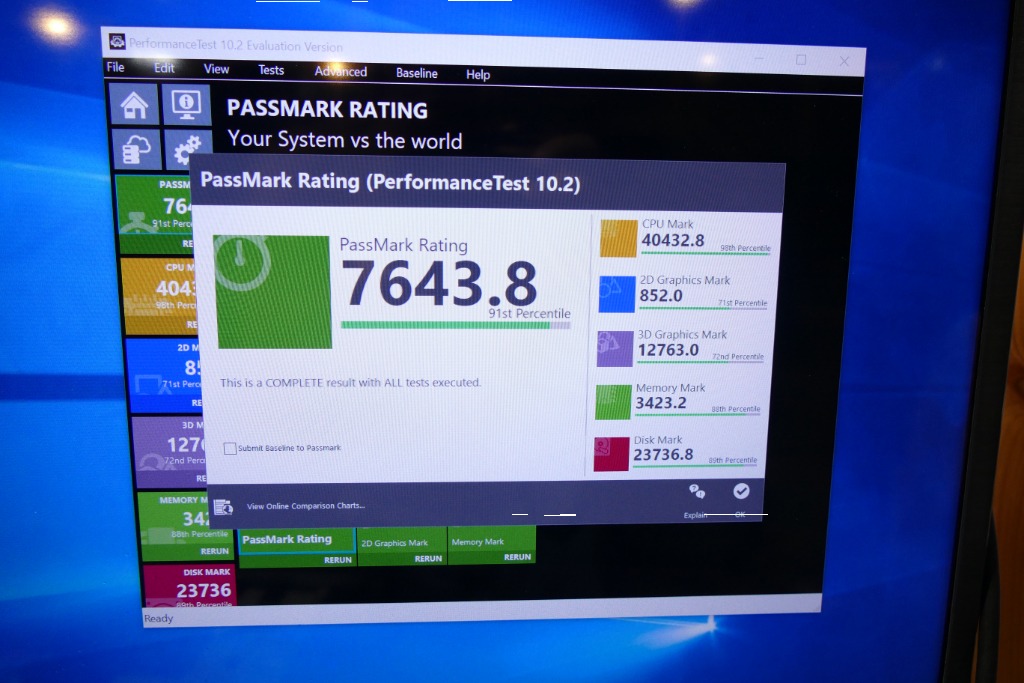
Task: Open the System Information monitor icon
Action: click(187, 104)
